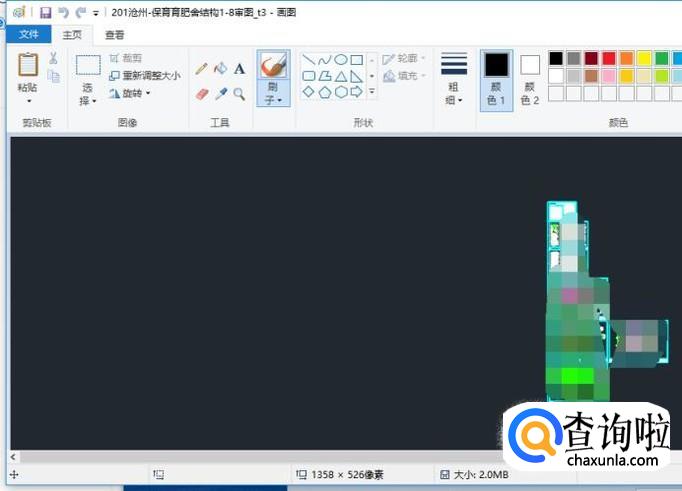Click the Copy icon below scissors
This screenshot has height=491, width=682.
coord(54,77)
